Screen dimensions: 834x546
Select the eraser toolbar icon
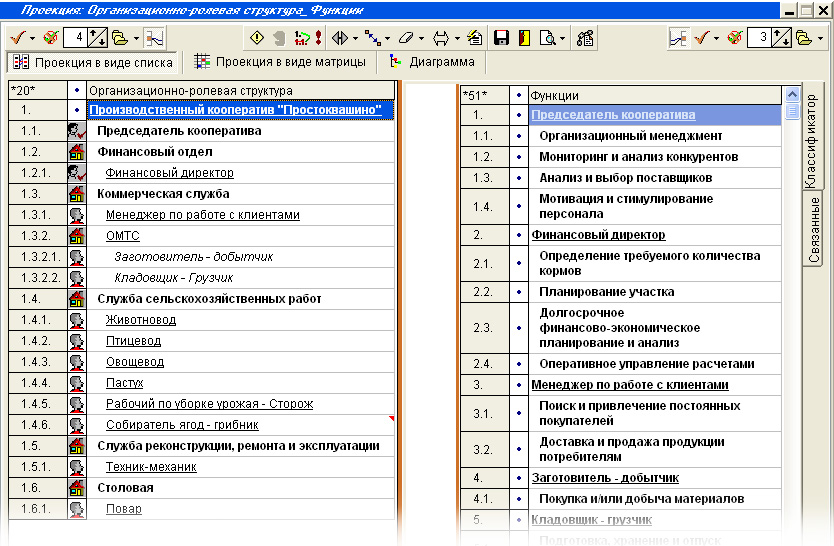(406, 38)
